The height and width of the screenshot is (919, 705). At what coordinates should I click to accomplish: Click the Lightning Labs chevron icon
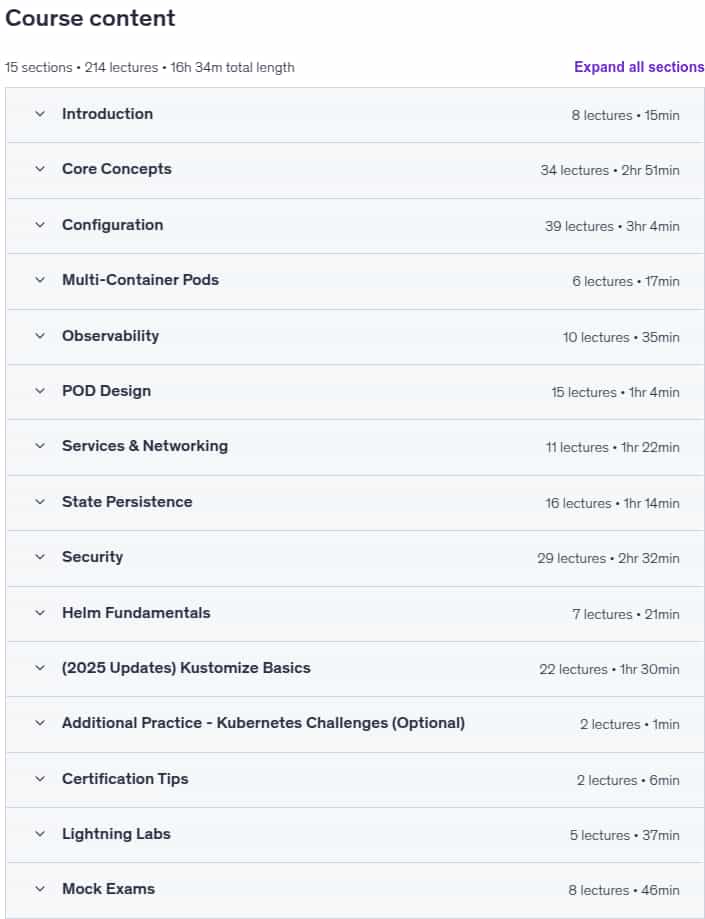point(40,833)
